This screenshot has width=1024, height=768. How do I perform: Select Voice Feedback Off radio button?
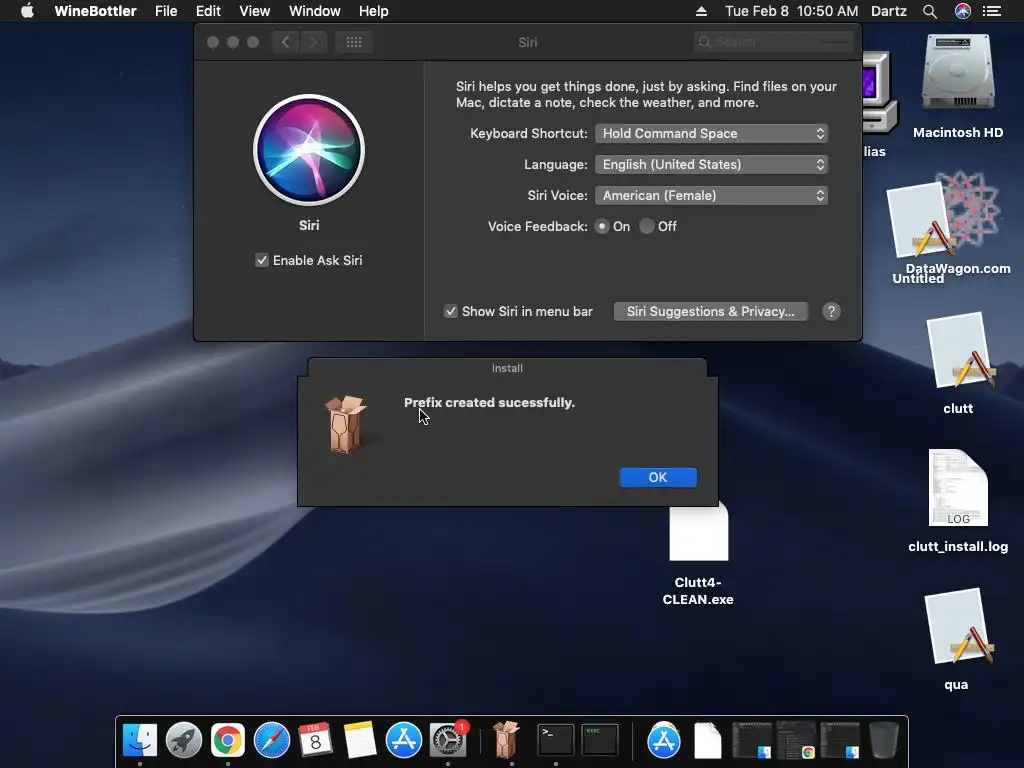[x=647, y=227]
